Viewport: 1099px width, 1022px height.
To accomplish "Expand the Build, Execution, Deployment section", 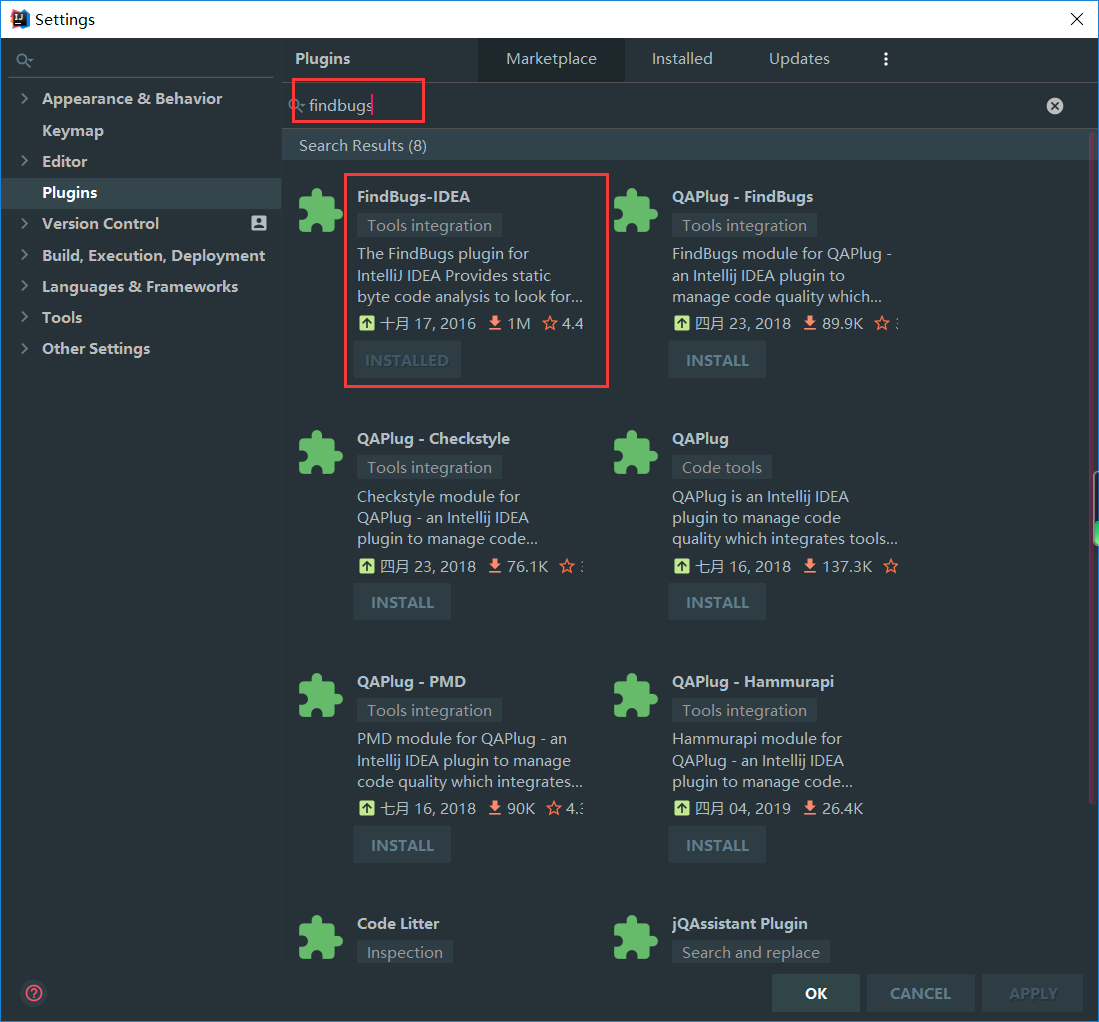I will 24,256.
